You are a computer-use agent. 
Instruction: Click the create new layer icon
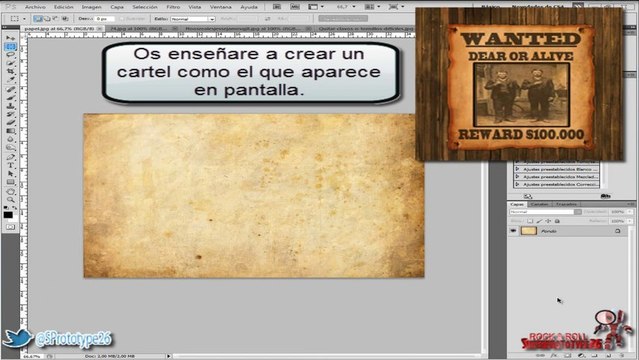click(608, 356)
